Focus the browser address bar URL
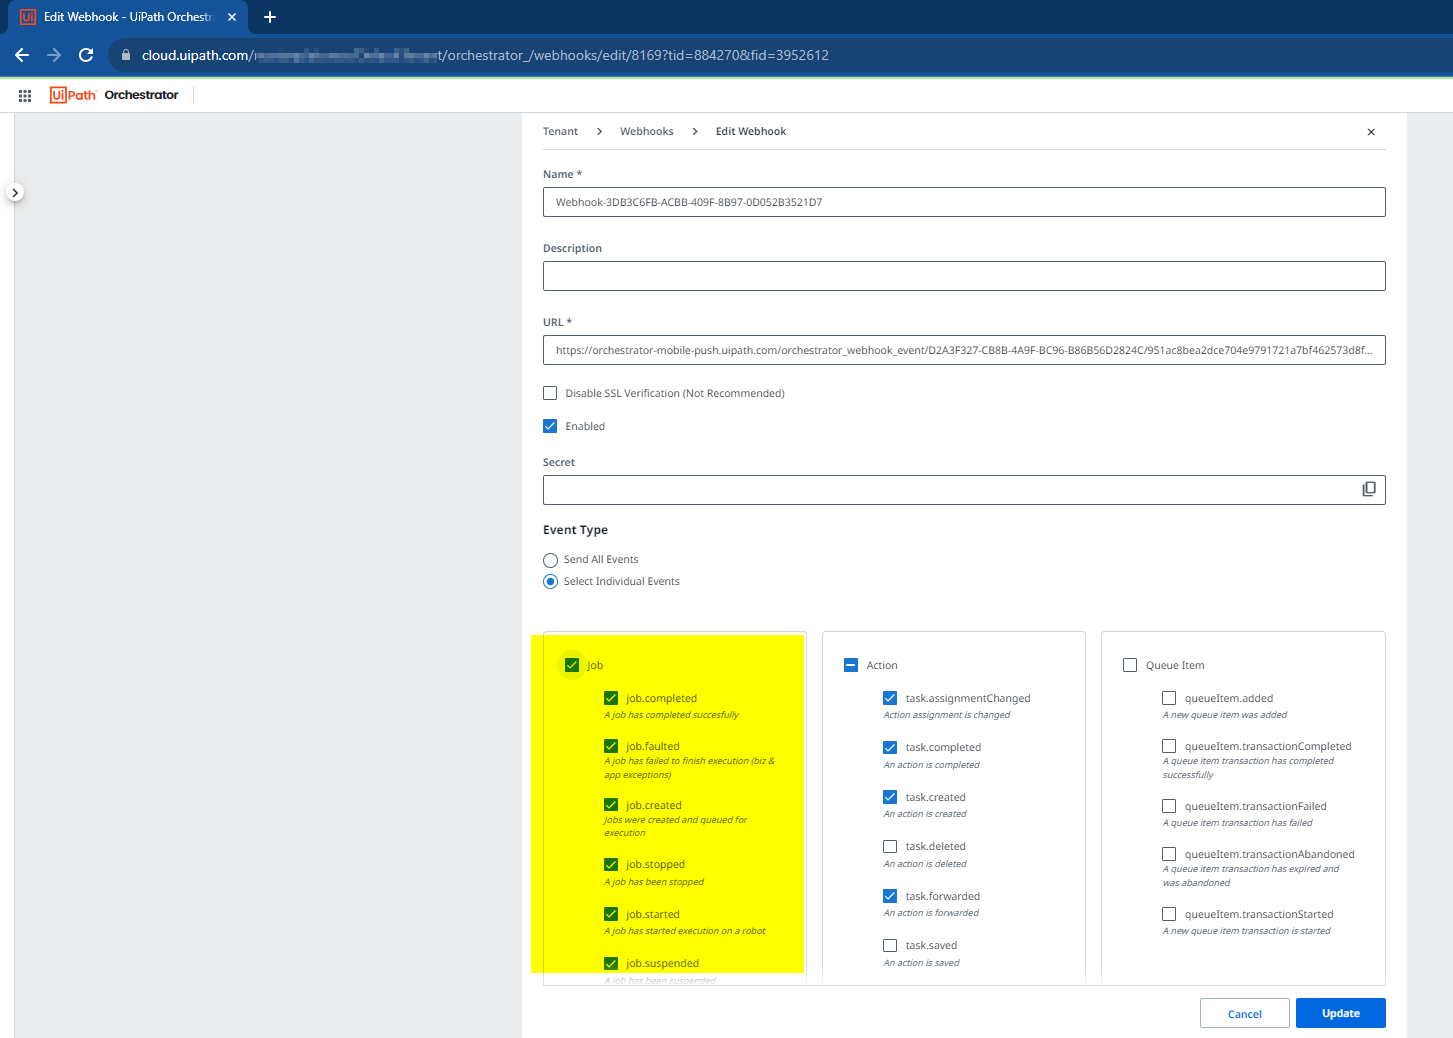The height and width of the screenshot is (1038, 1453). click(x=485, y=55)
